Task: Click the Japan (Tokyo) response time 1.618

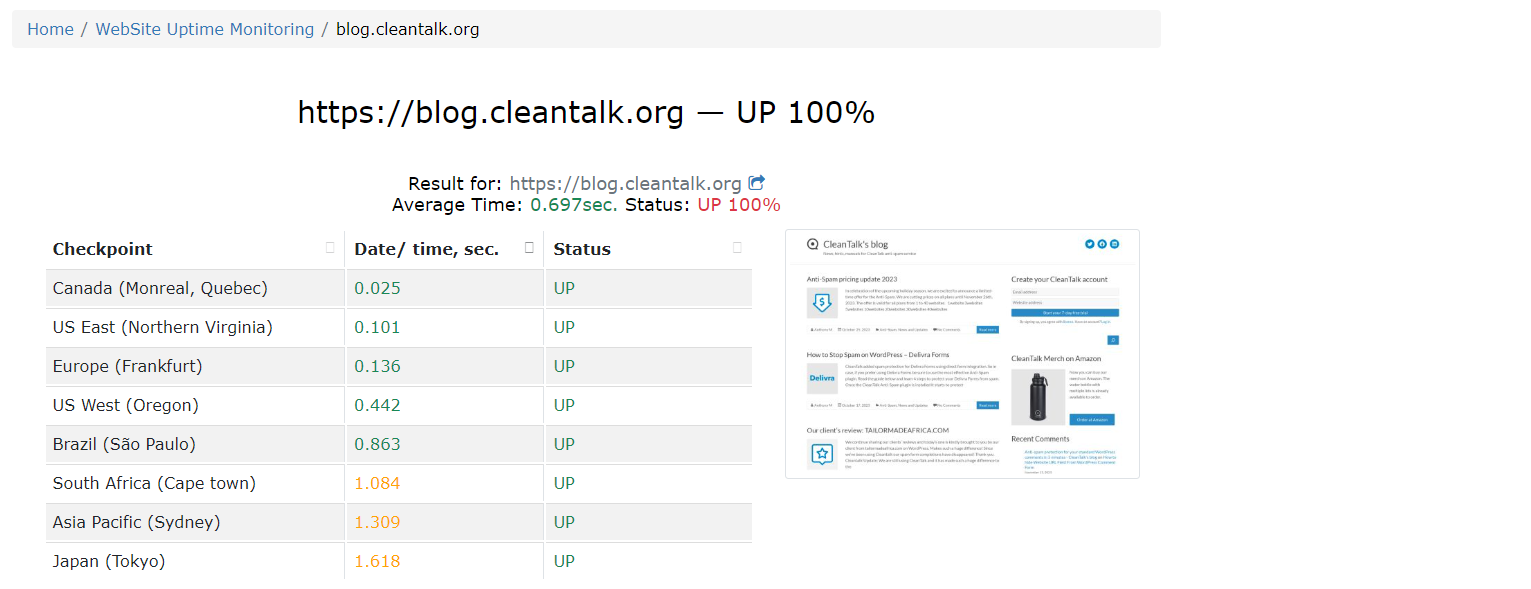Action: [377, 561]
